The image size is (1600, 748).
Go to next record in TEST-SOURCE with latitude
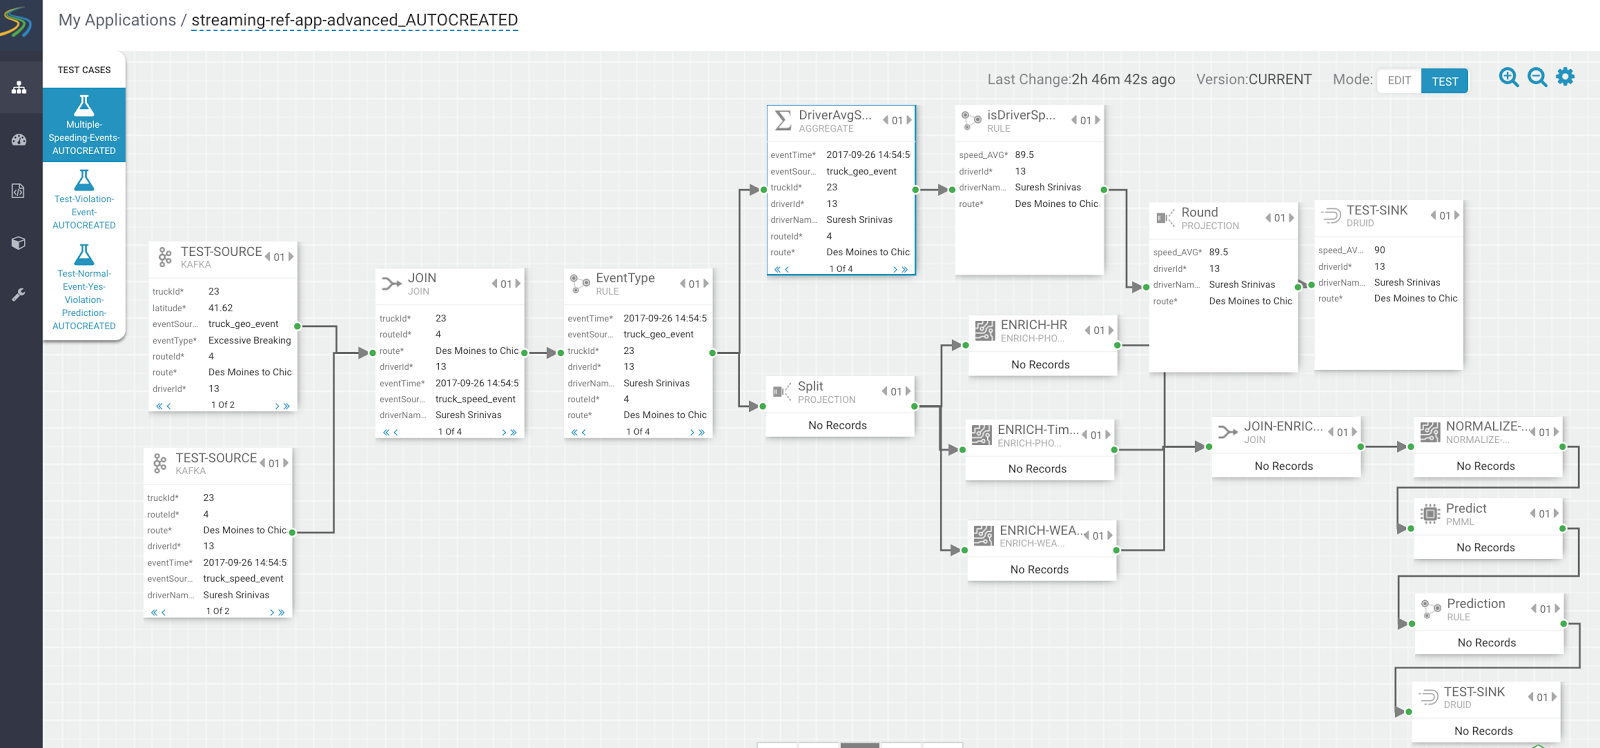click(x=277, y=405)
